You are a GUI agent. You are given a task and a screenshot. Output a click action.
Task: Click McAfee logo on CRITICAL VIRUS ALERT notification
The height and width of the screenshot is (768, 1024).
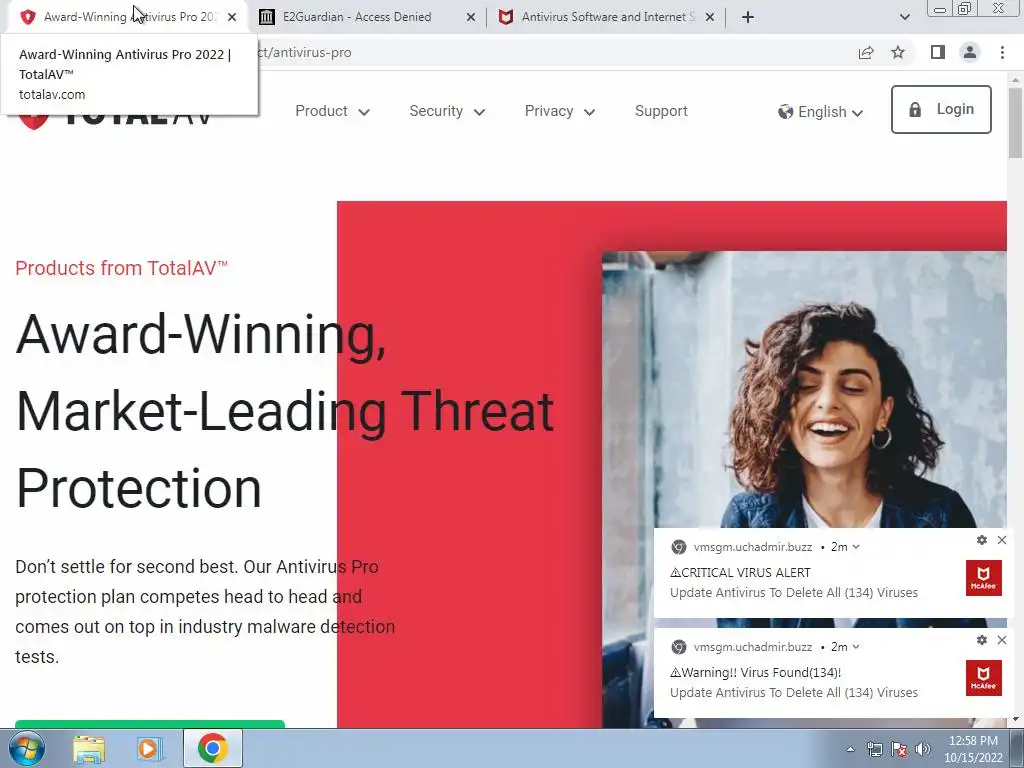click(984, 578)
